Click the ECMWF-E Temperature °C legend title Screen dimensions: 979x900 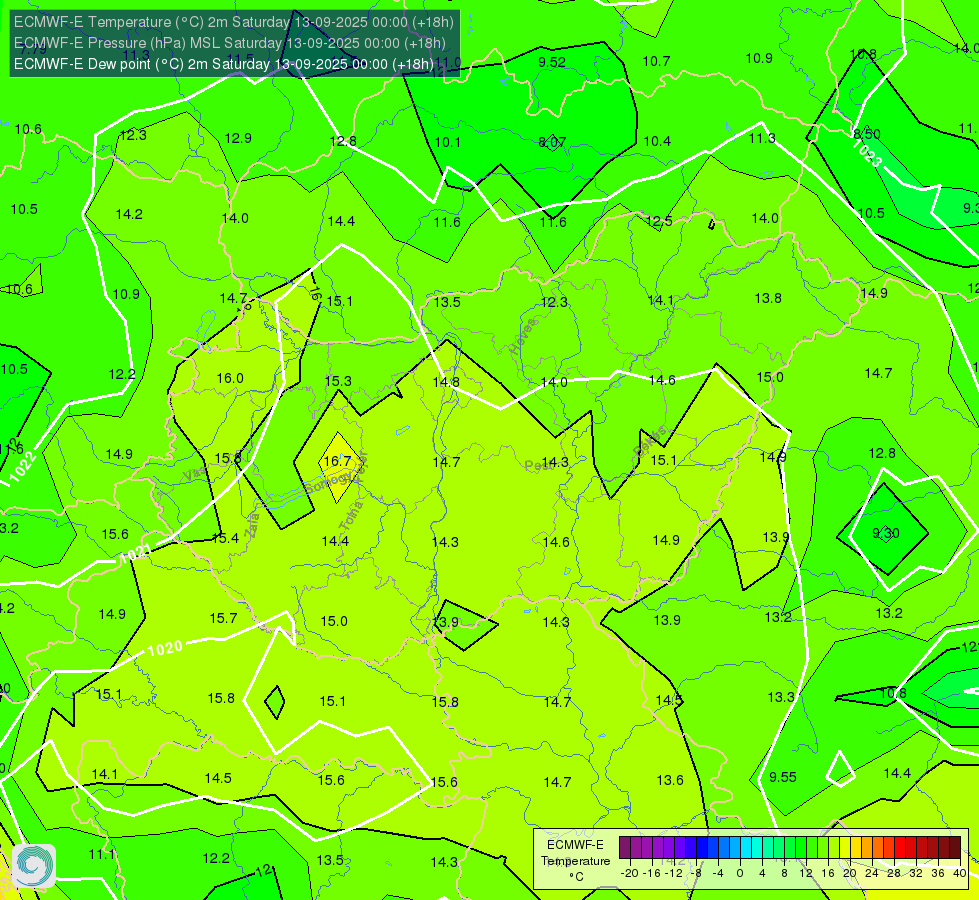(x=575, y=861)
